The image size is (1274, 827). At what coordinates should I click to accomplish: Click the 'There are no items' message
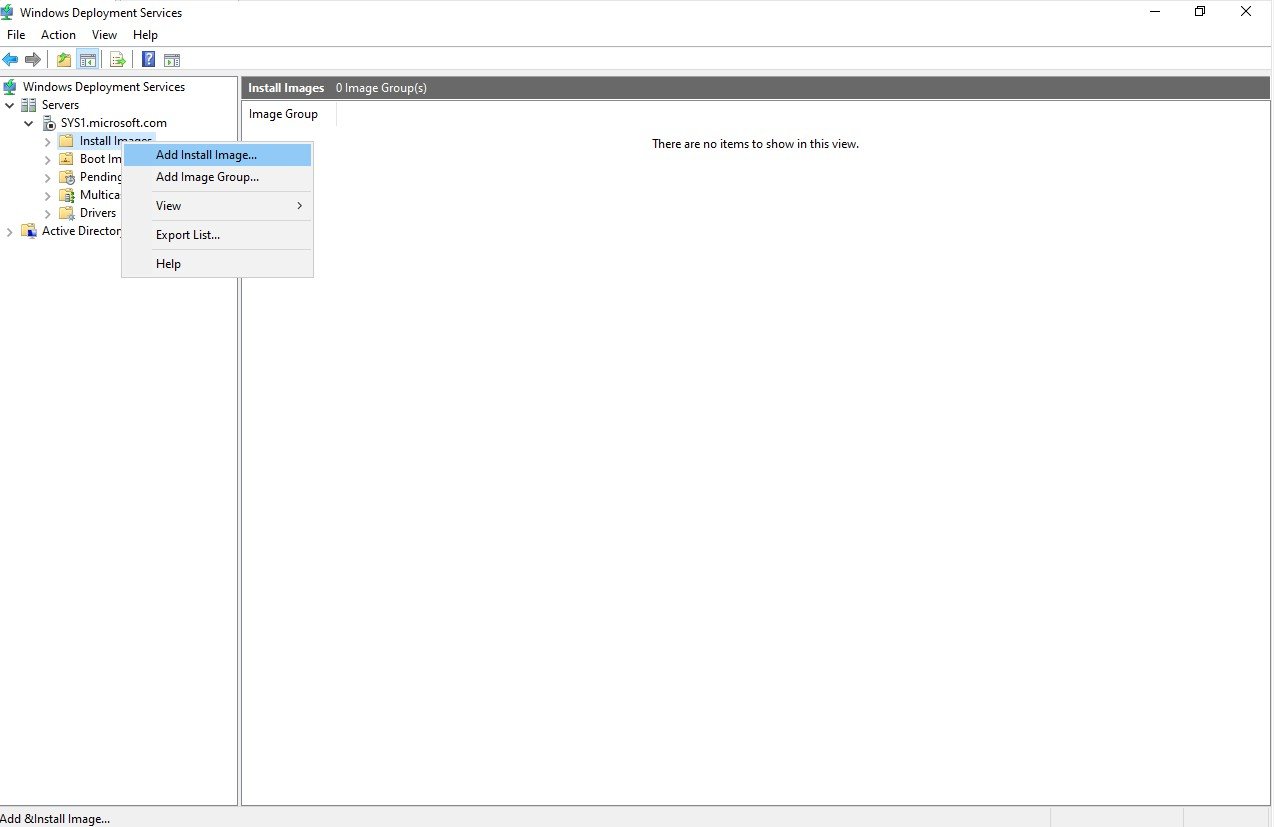pyautogui.click(x=755, y=144)
